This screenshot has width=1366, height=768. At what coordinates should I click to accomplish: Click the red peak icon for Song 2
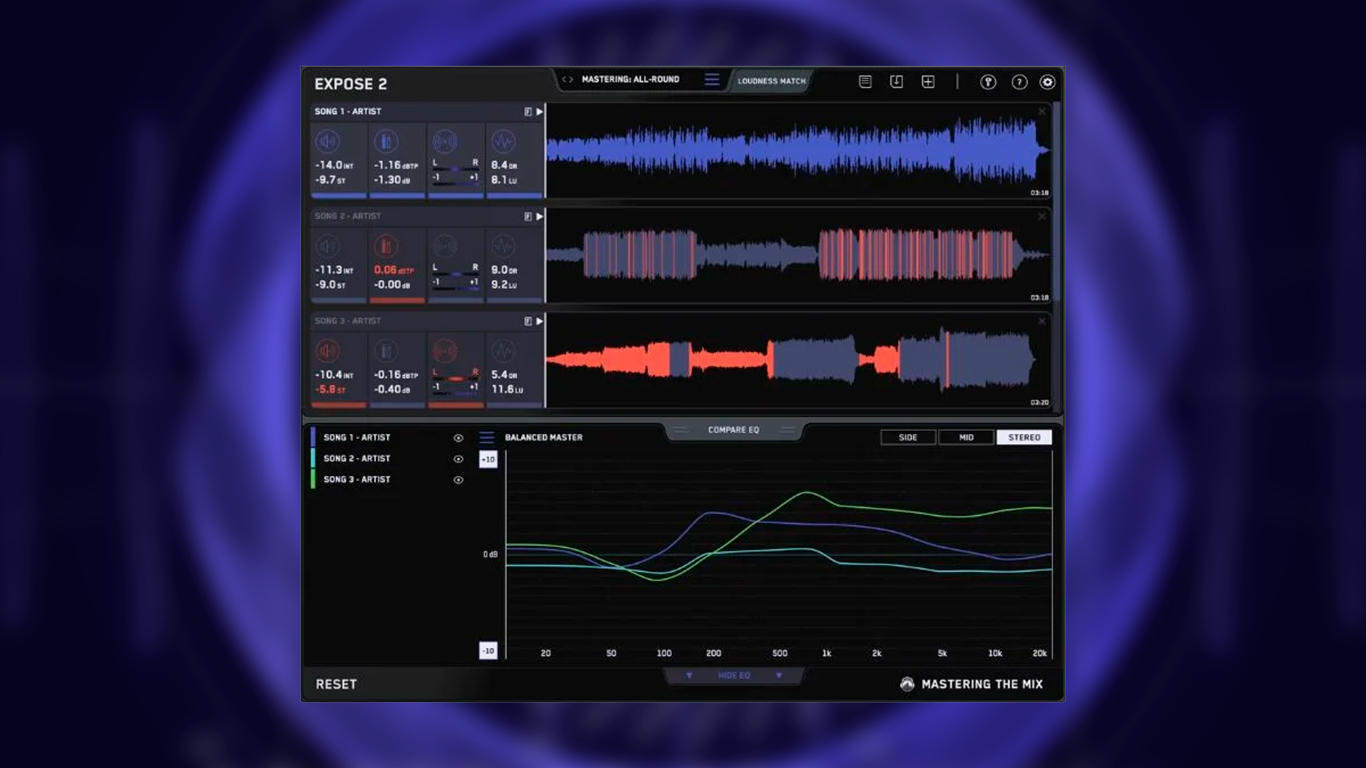click(x=386, y=246)
